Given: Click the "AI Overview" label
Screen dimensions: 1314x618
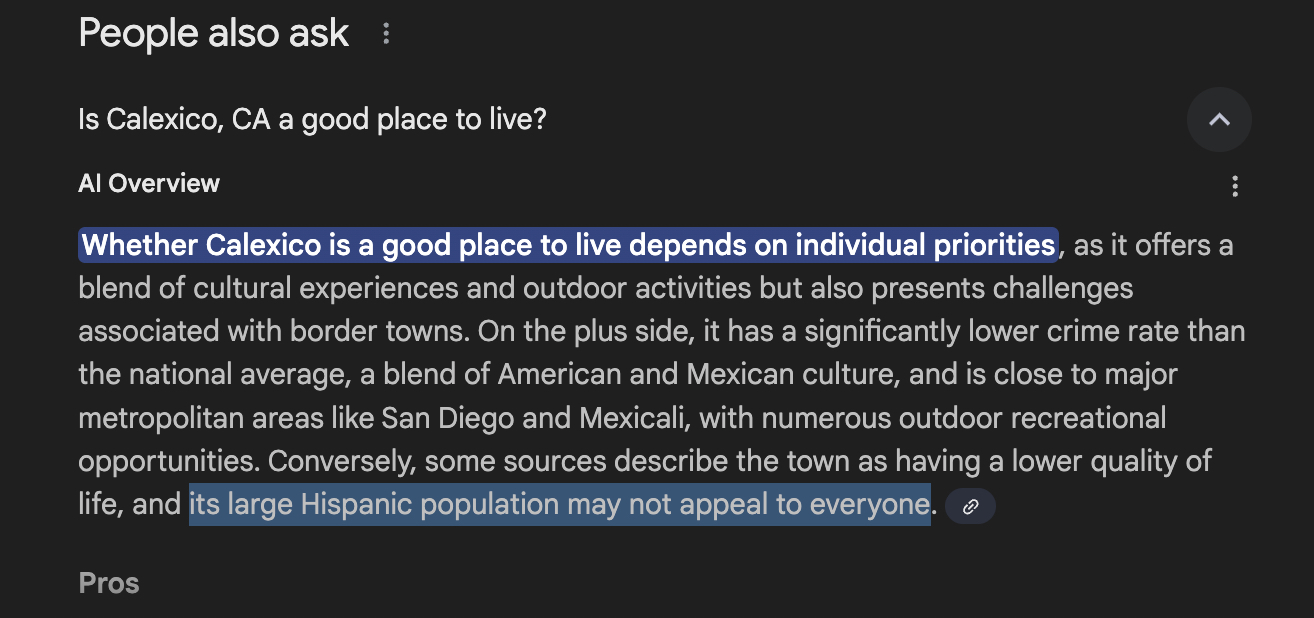Looking at the screenshot, I should click(149, 183).
